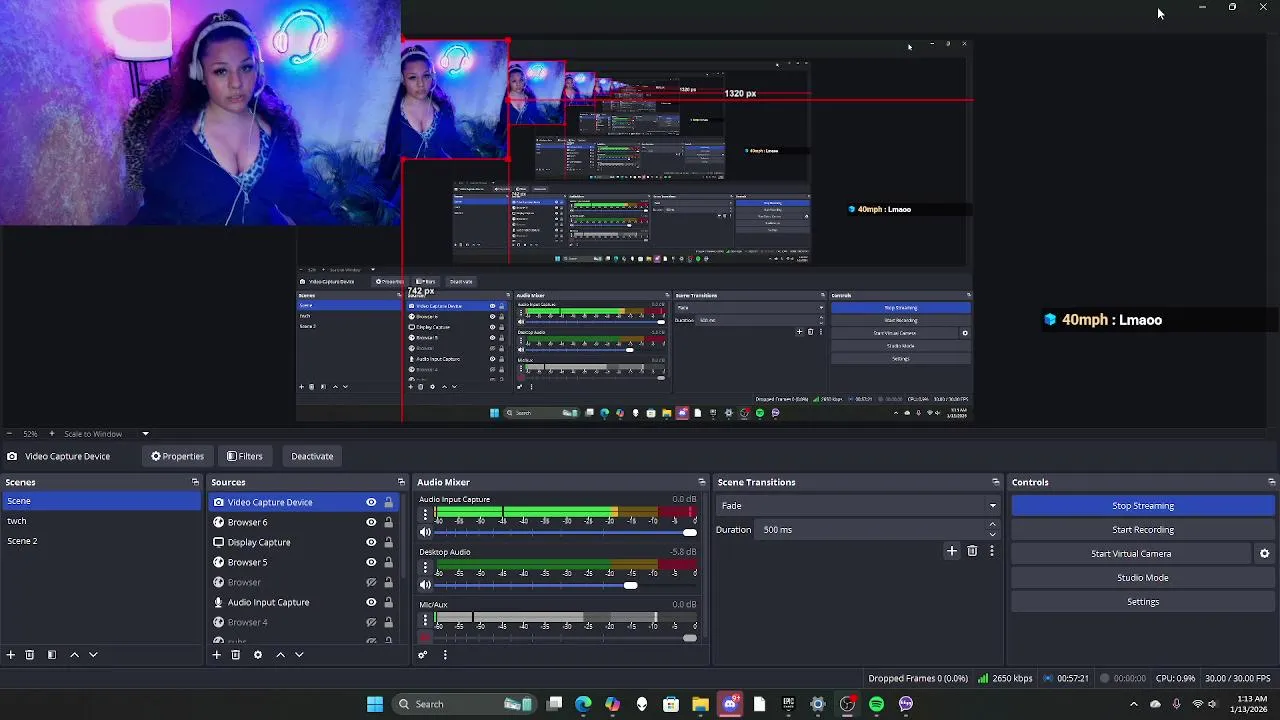This screenshot has width=1280, height=720.
Task: Open source Properties button
Action: click(177, 456)
